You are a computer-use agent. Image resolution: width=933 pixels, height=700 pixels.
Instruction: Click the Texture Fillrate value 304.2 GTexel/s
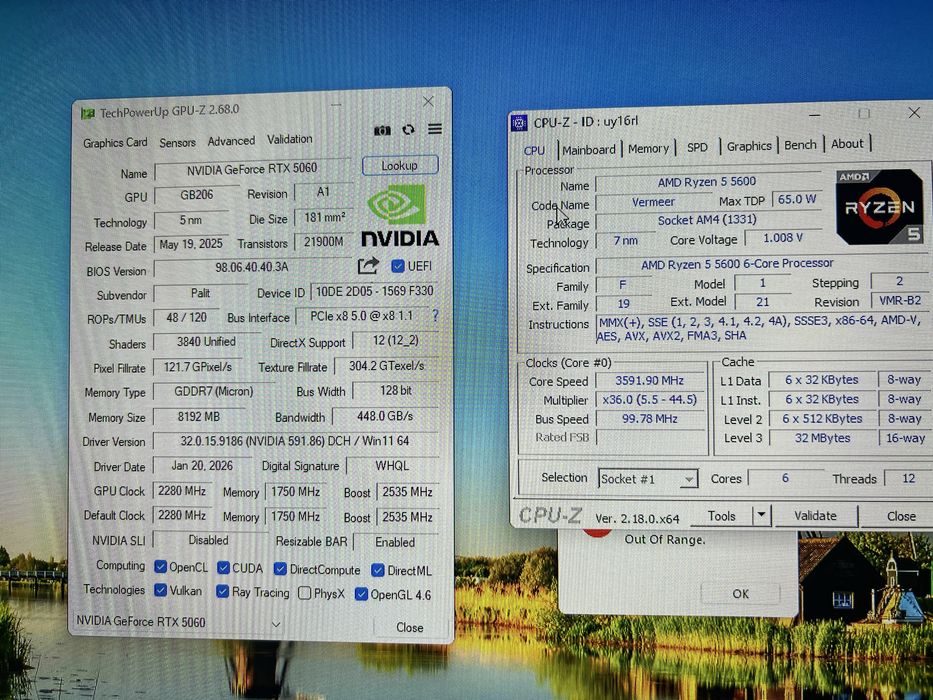click(387, 366)
